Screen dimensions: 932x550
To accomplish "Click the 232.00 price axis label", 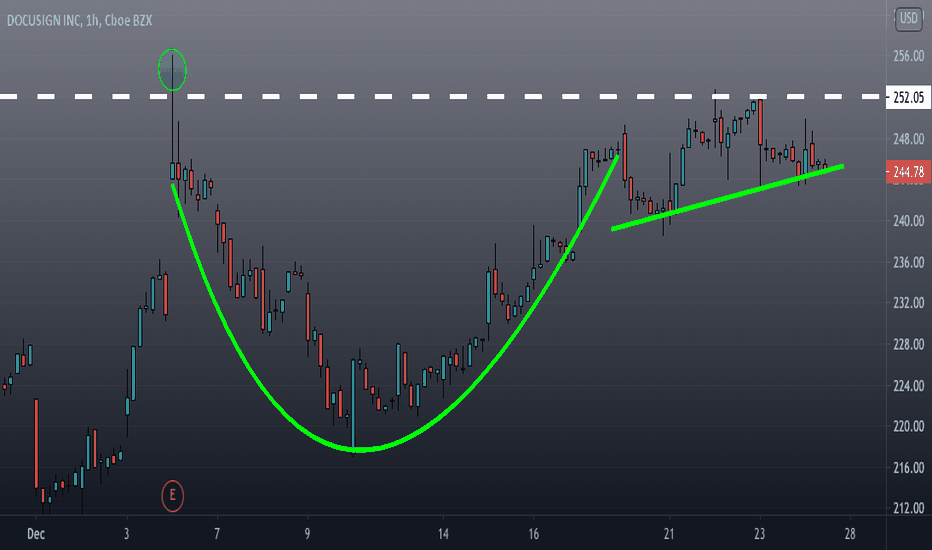I will 908,303.
